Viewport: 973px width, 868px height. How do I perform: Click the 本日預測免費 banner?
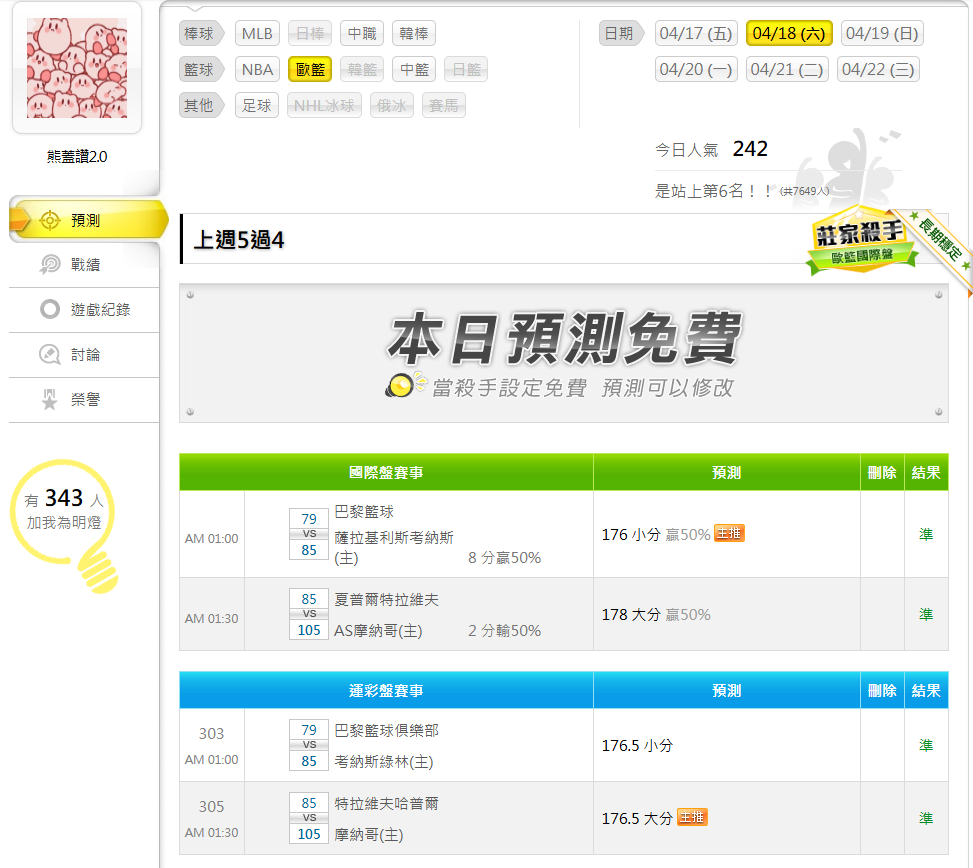pyautogui.click(x=563, y=353)
